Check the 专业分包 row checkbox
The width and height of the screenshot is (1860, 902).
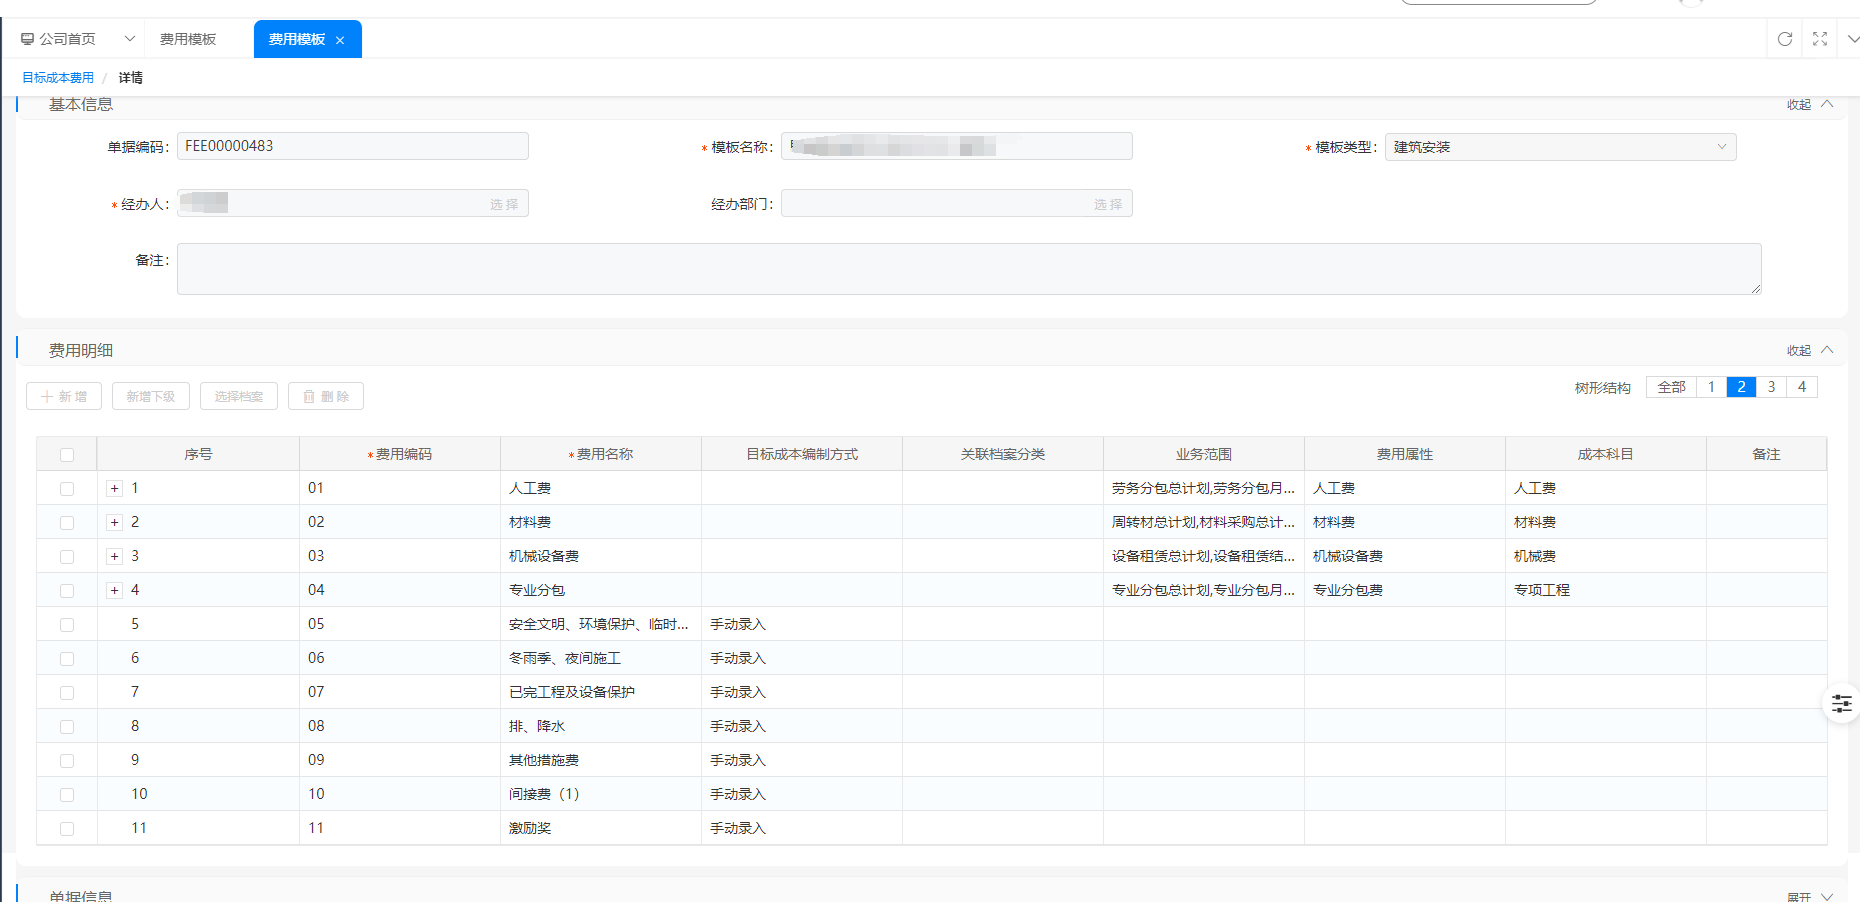(67, 591)
